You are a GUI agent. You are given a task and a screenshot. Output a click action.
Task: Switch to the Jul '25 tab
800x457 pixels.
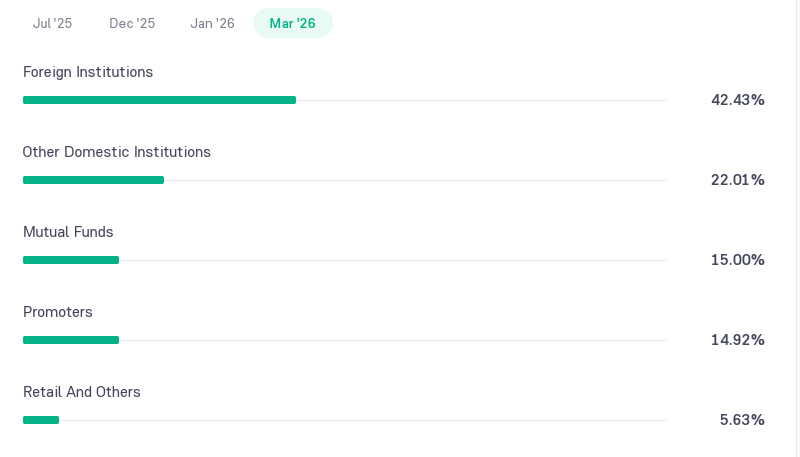point(52,23)
